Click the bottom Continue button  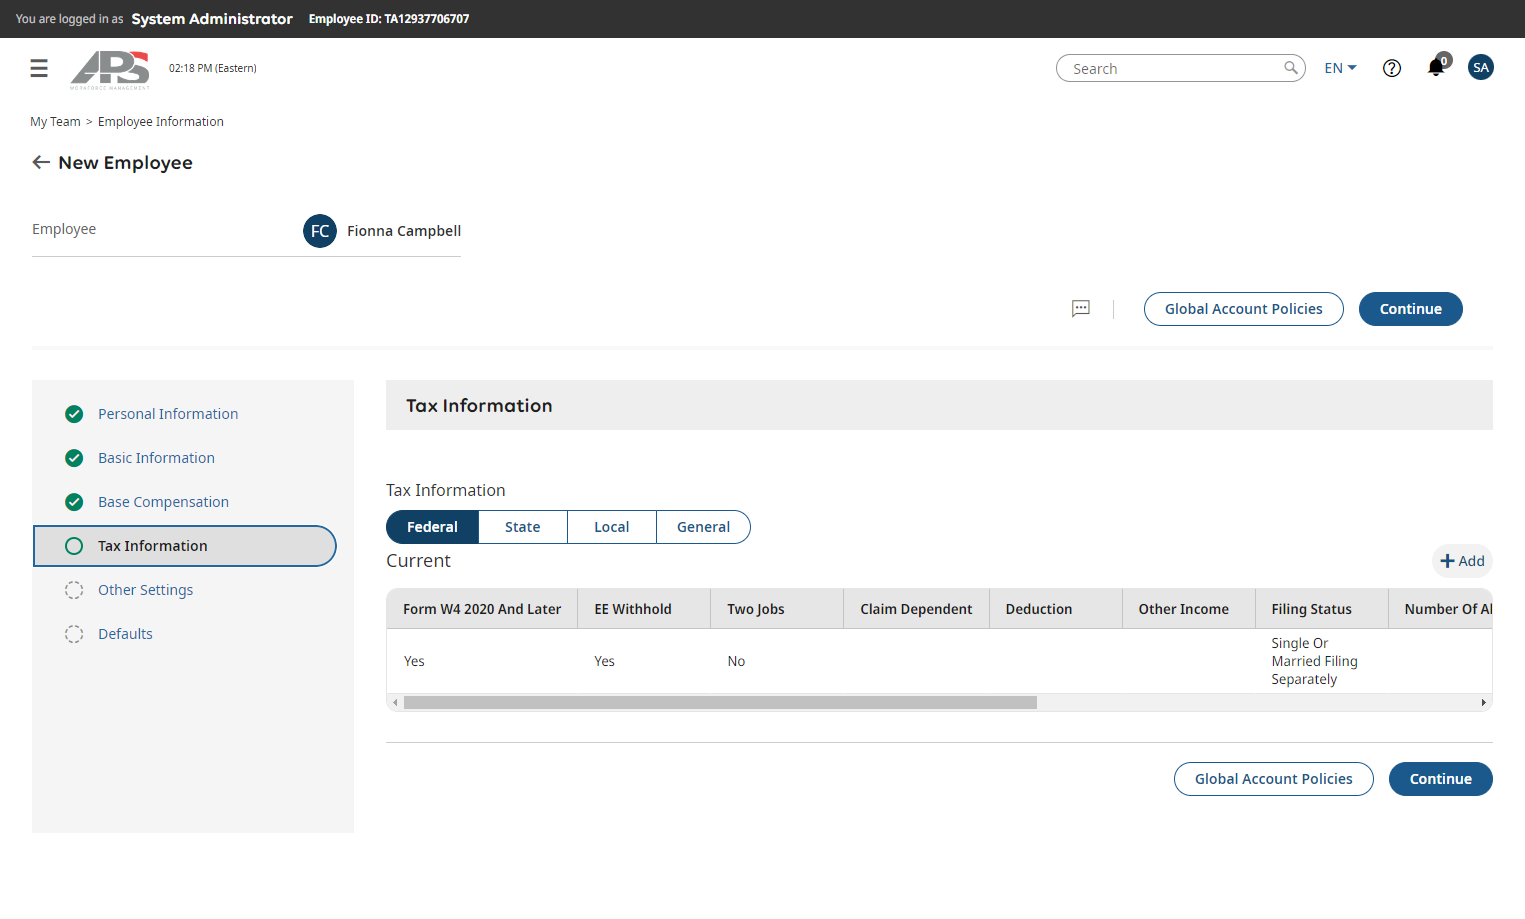[x=1441, y=779]
